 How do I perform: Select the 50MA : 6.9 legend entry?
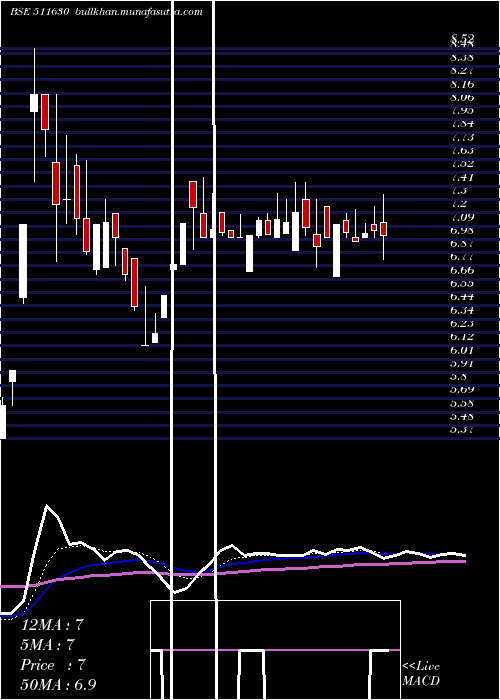tap(58, 684)
